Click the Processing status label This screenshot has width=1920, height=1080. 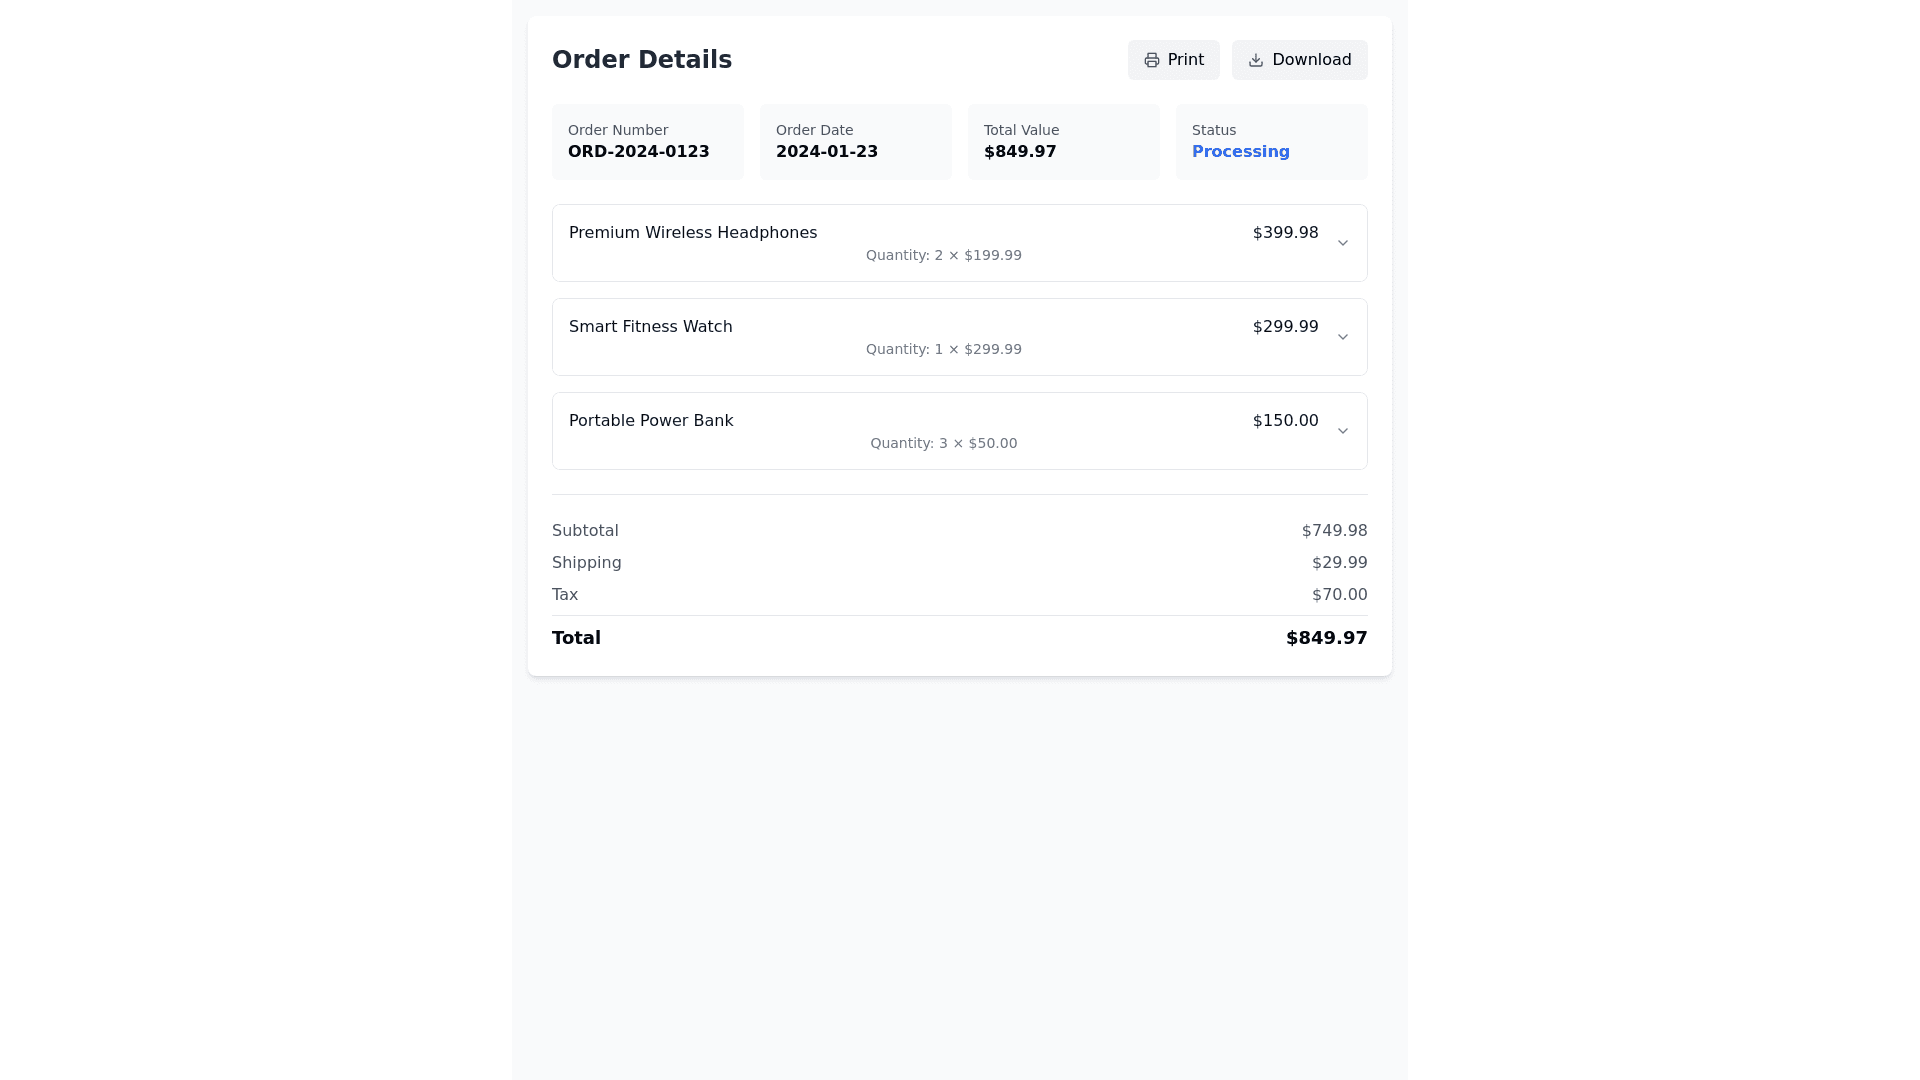click(1240, 152)
